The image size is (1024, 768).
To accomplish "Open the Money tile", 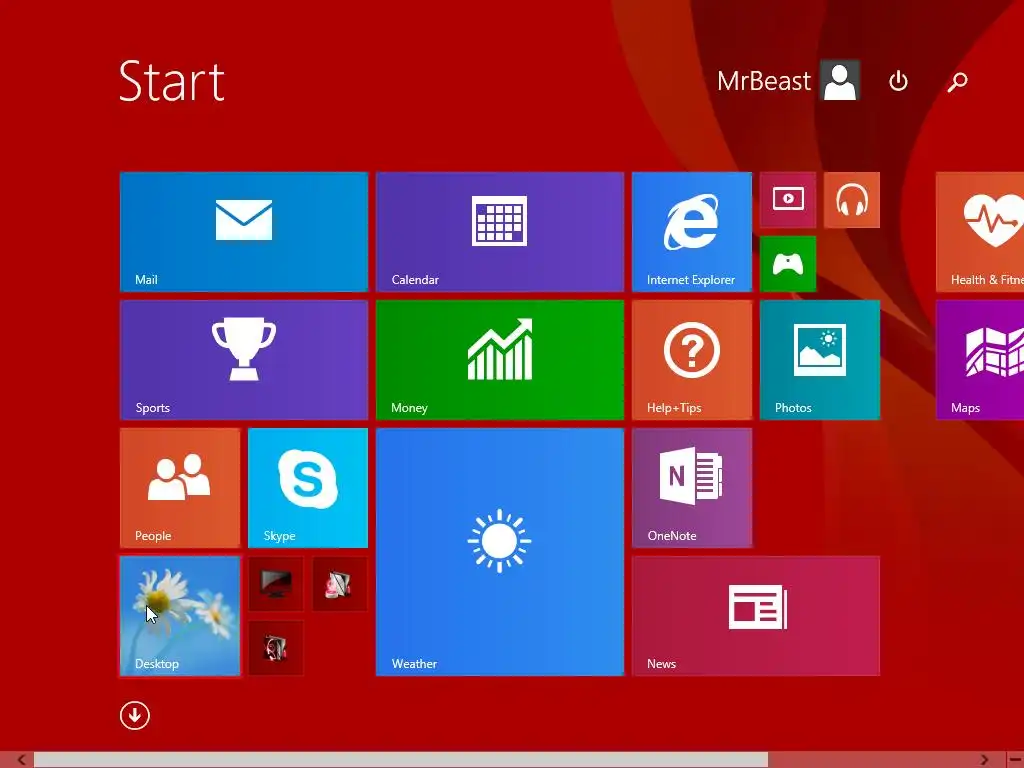I will tap(500, 360).
